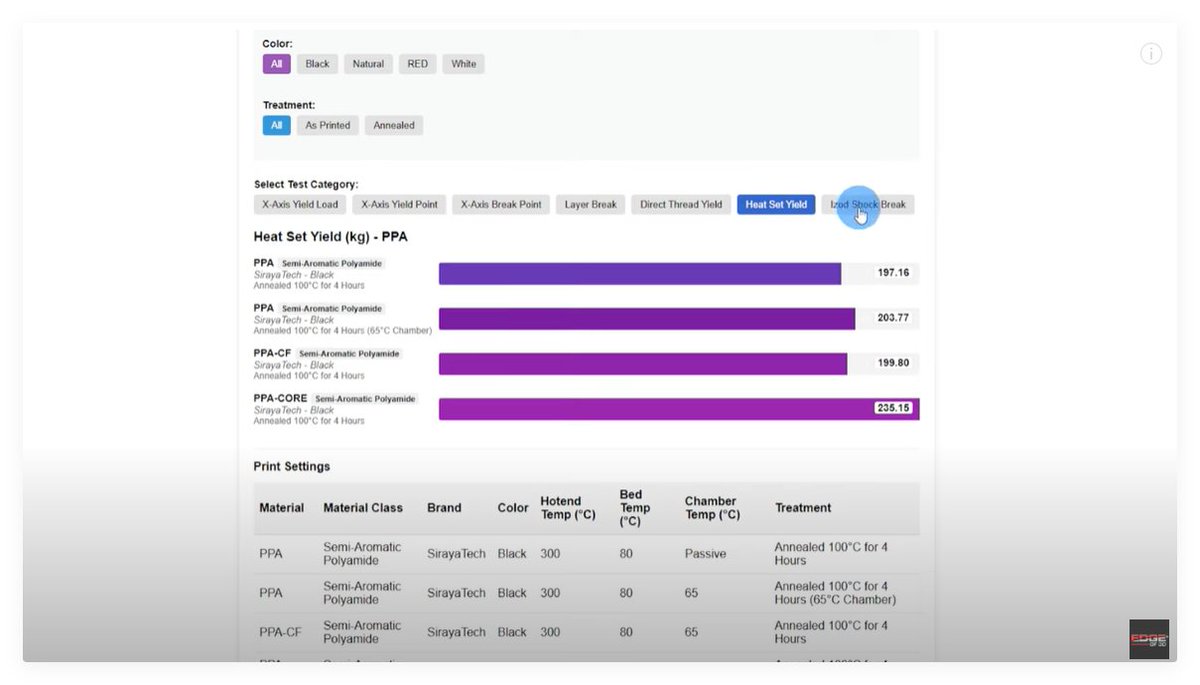Click the Edge of 3D channel logo
This screenshot has width=1200, height=685.
[x=1149, y=639]
